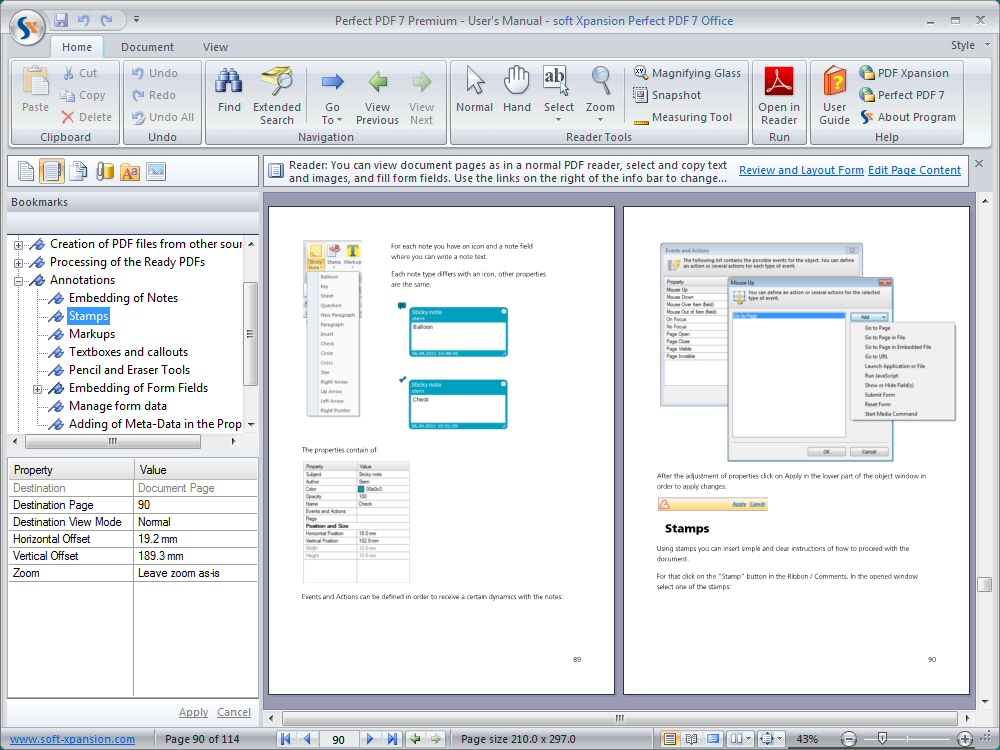Close the Reader info bar
Viewport: 1000px width, 750px height.
[x=979, y=164]
